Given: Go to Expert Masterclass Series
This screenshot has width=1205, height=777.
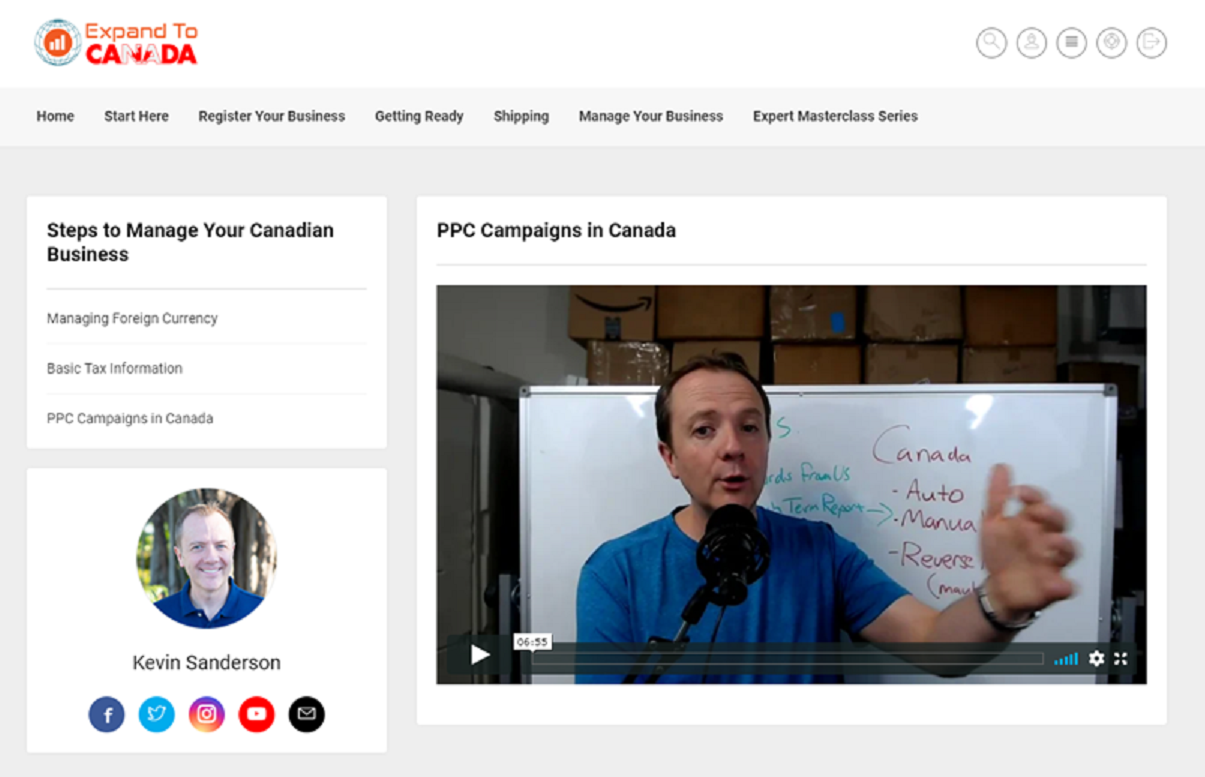Looking at the screenshot, I should coord(835,116).
